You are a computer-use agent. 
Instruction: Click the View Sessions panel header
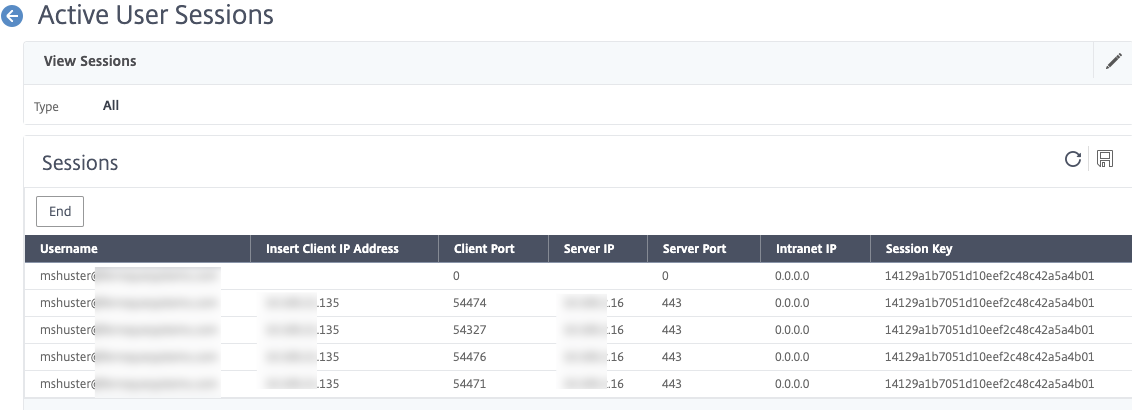point(90,61)
